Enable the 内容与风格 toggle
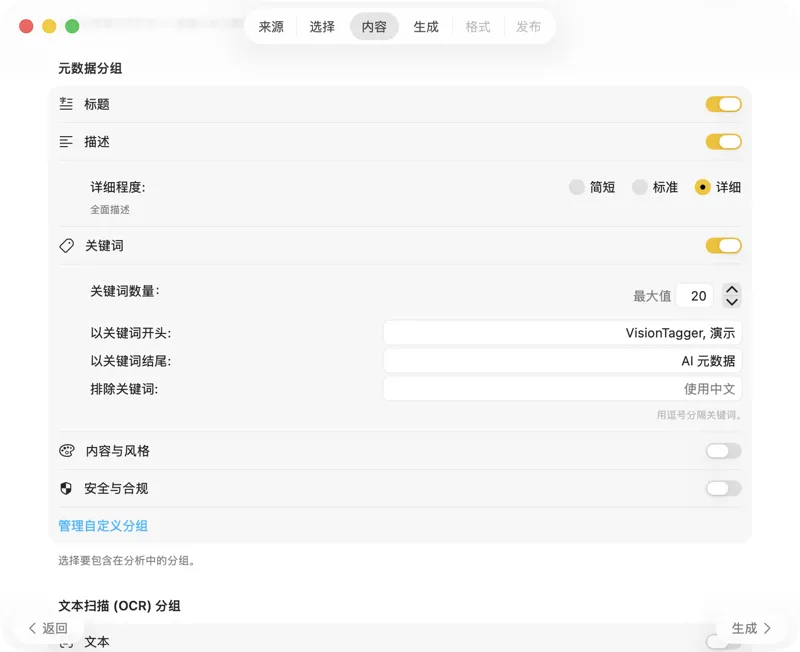800x652 pixels. [x=722, y=450]
